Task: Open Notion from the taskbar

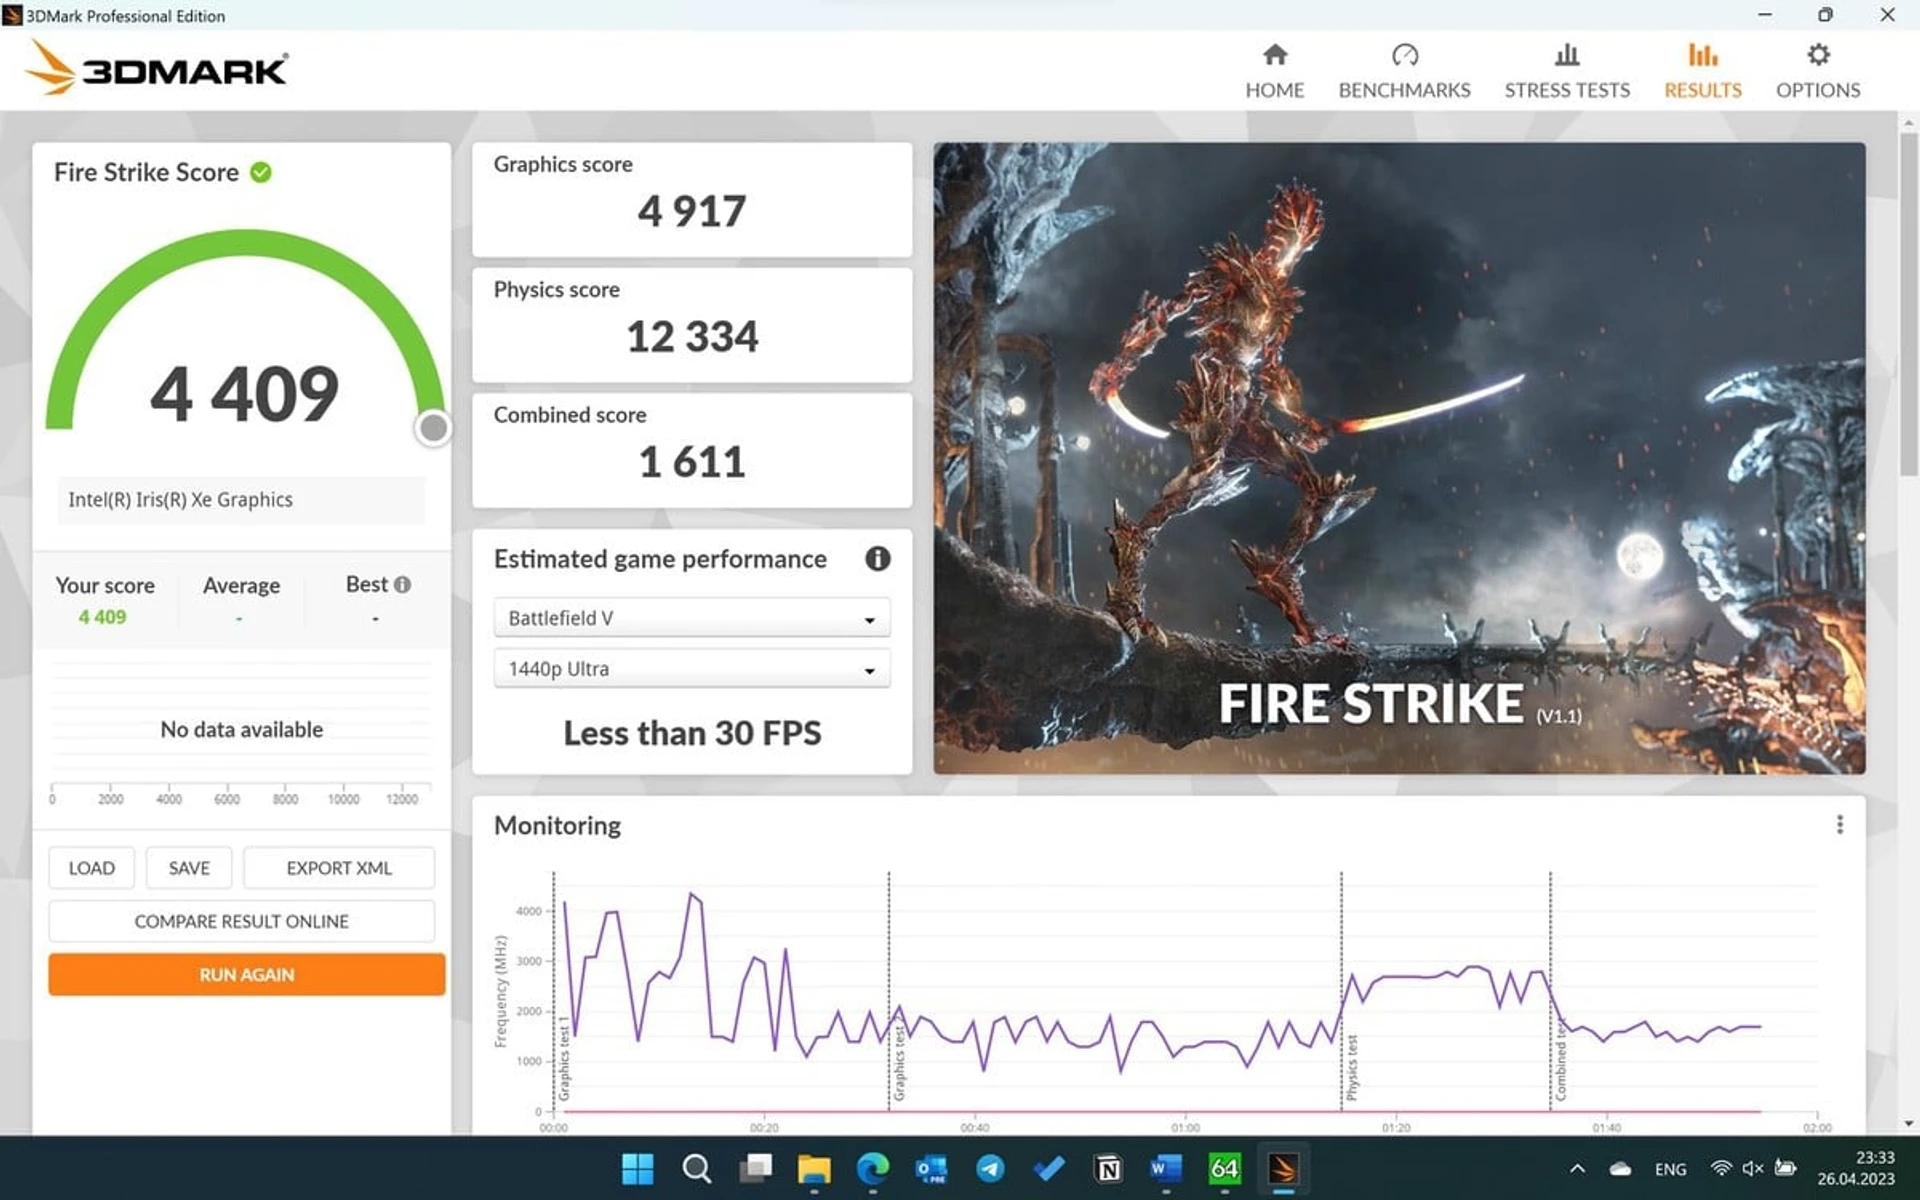Action: [1108, 1168]
